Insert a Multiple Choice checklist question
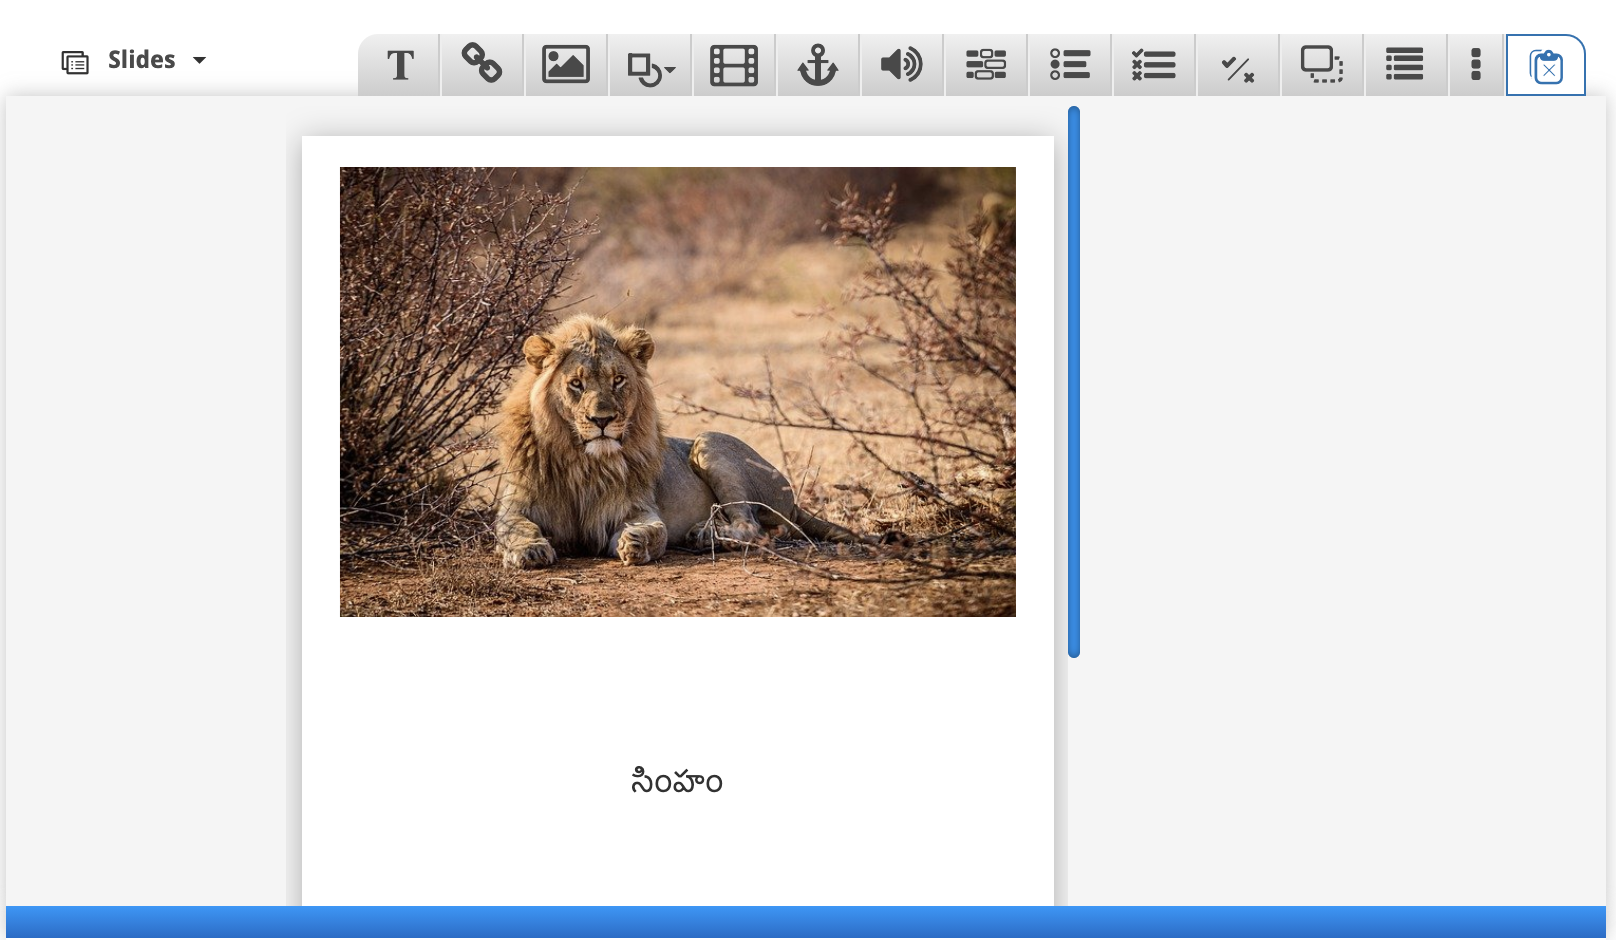1616x940 pixels. point(1154,65)
